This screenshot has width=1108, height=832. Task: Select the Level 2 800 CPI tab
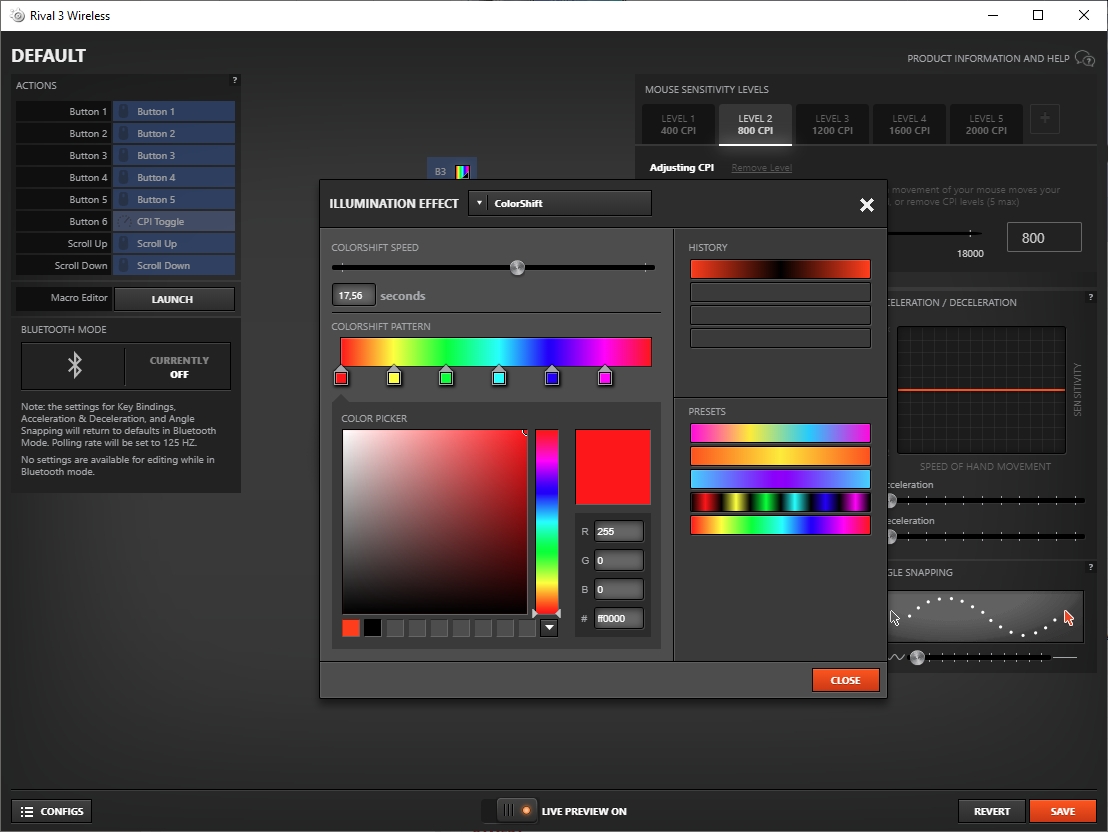[x=755, y=124]
